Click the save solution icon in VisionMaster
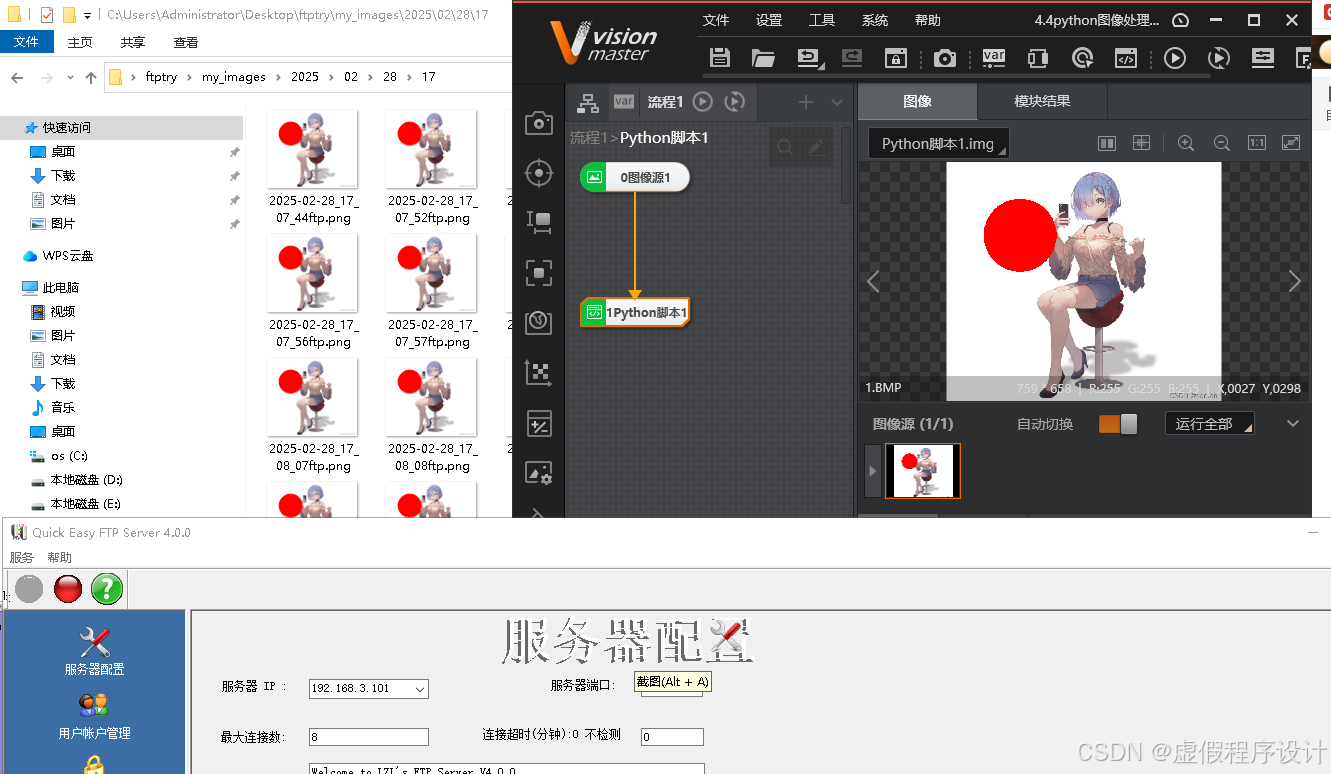Viewport: 1331px width, 774px height. [x=718, y=58]
